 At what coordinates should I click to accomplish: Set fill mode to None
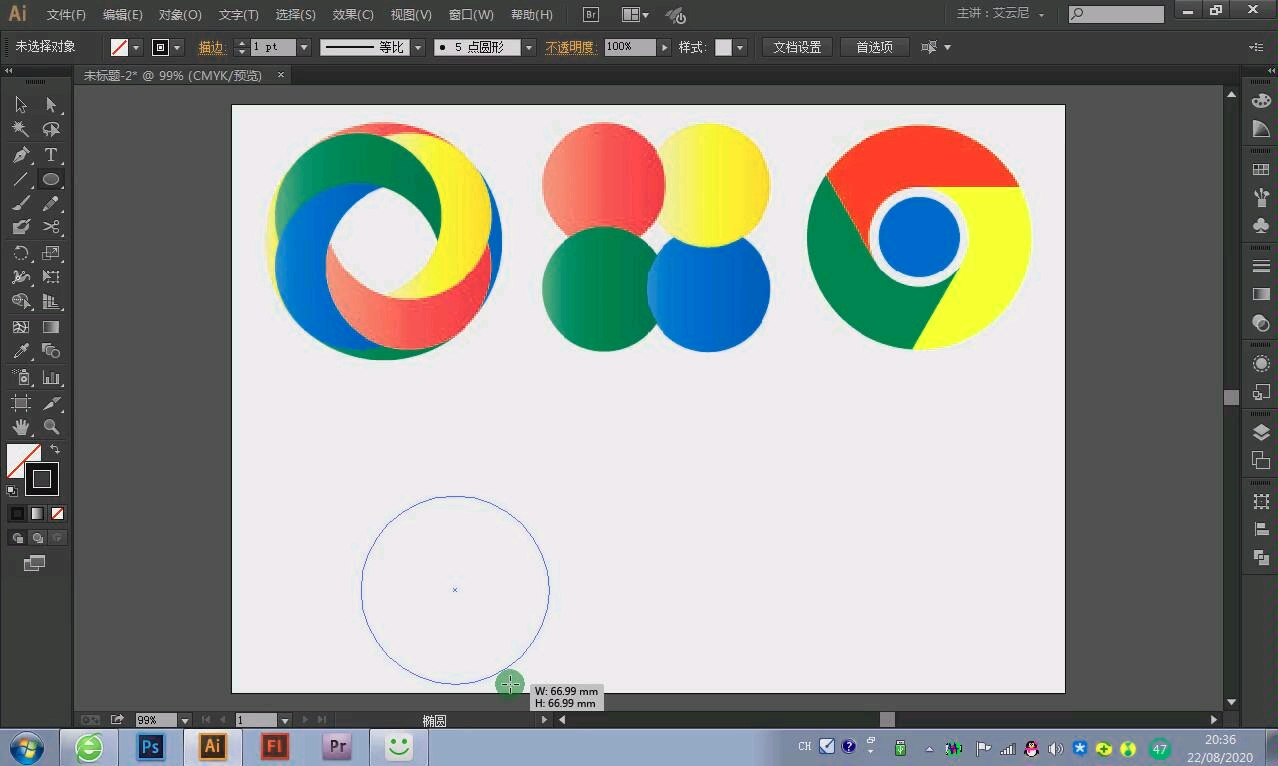pyautogui.click(x=57, y=514)
